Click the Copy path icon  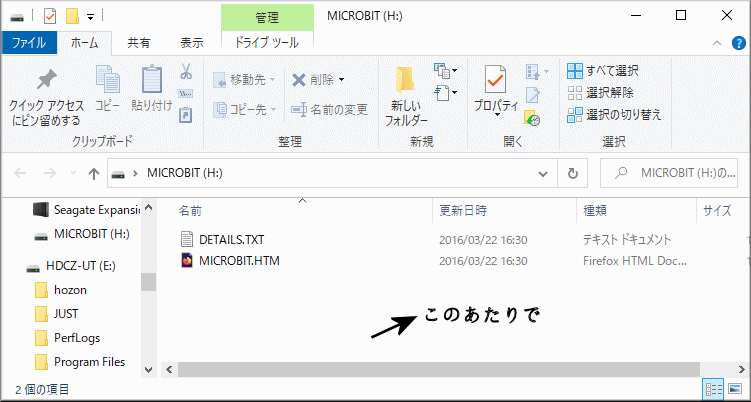[185, 93]
